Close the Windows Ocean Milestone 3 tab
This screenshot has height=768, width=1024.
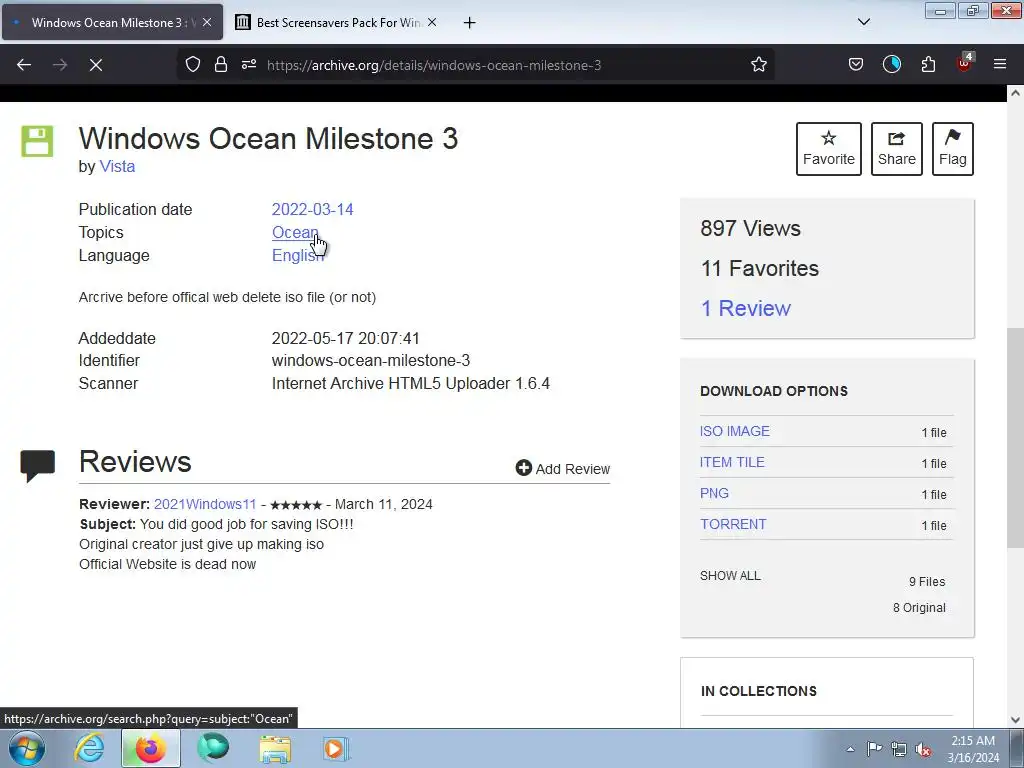pos(206,22)
